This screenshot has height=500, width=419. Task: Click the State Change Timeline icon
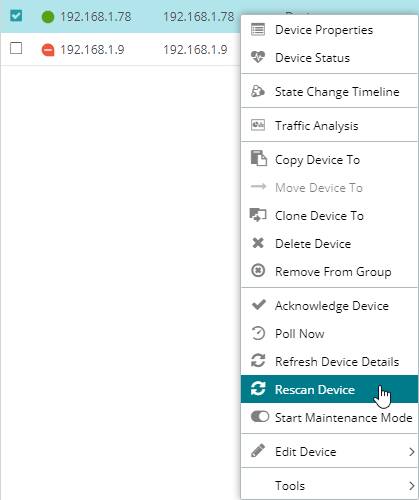tap(258, 91)
